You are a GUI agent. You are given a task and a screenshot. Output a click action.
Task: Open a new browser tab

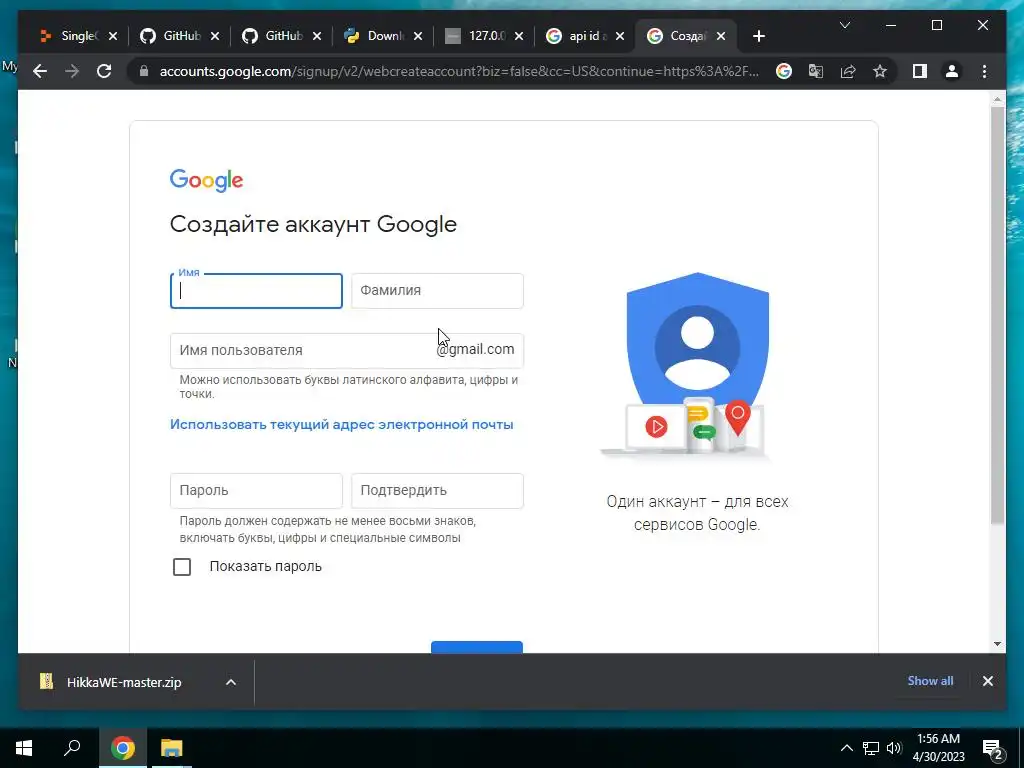(758, 36)
